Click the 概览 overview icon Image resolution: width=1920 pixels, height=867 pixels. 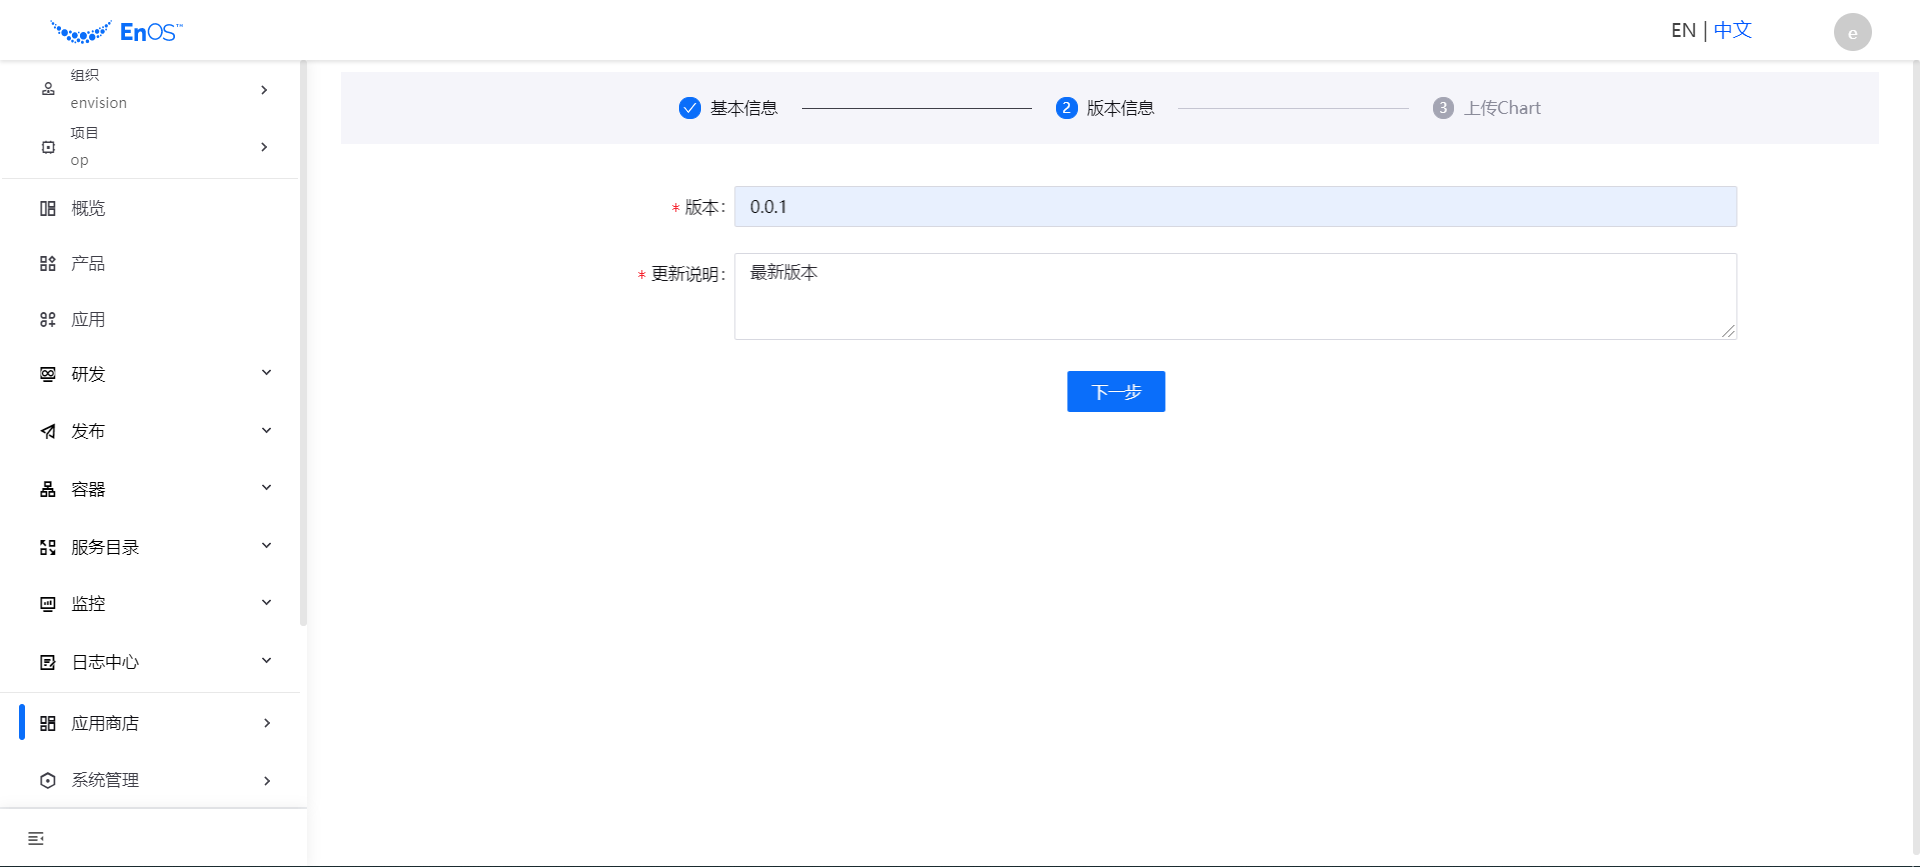48,208
